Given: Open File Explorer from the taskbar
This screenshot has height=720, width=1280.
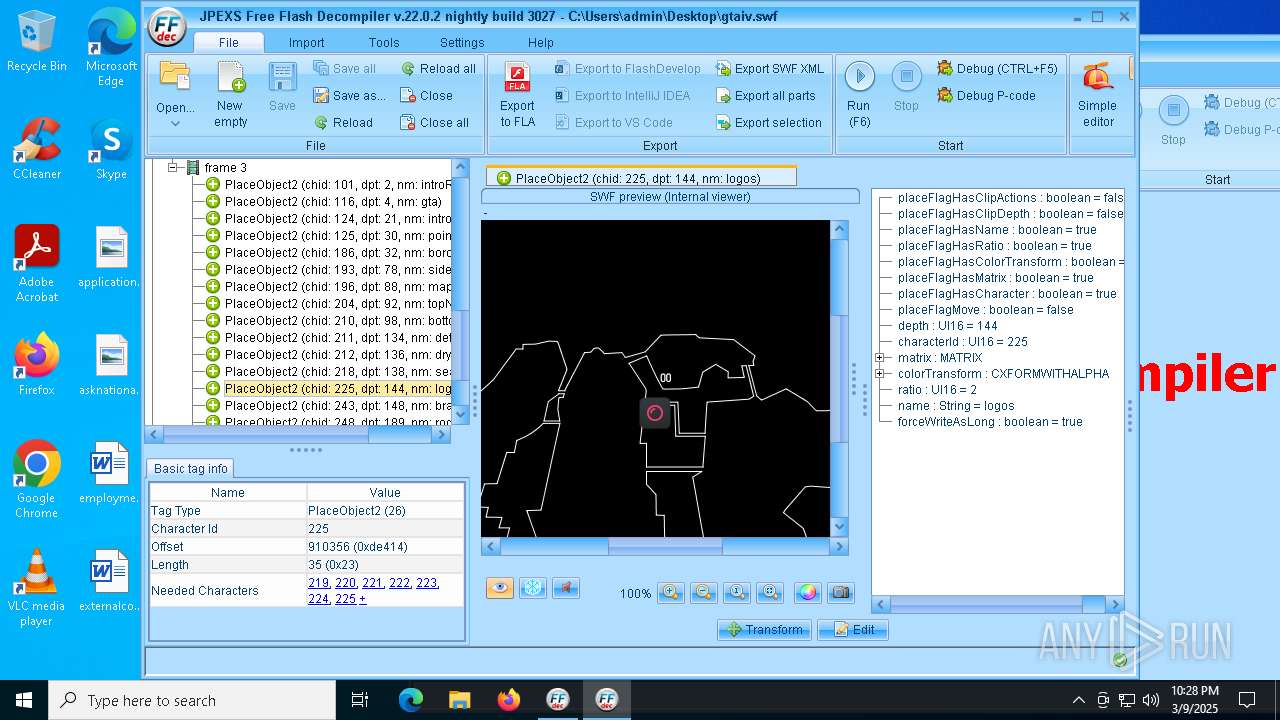Looking at the screenshot, I should 459,700.
